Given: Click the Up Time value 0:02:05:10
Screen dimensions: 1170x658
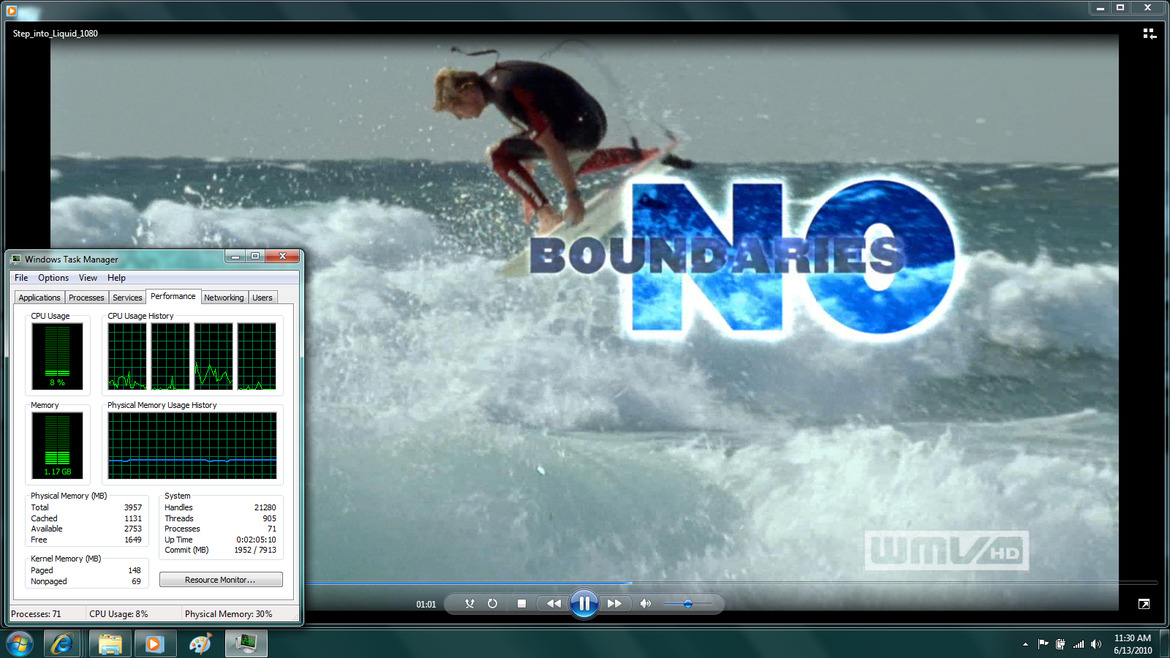Looking at the screenshot, I should click(256, 539).
